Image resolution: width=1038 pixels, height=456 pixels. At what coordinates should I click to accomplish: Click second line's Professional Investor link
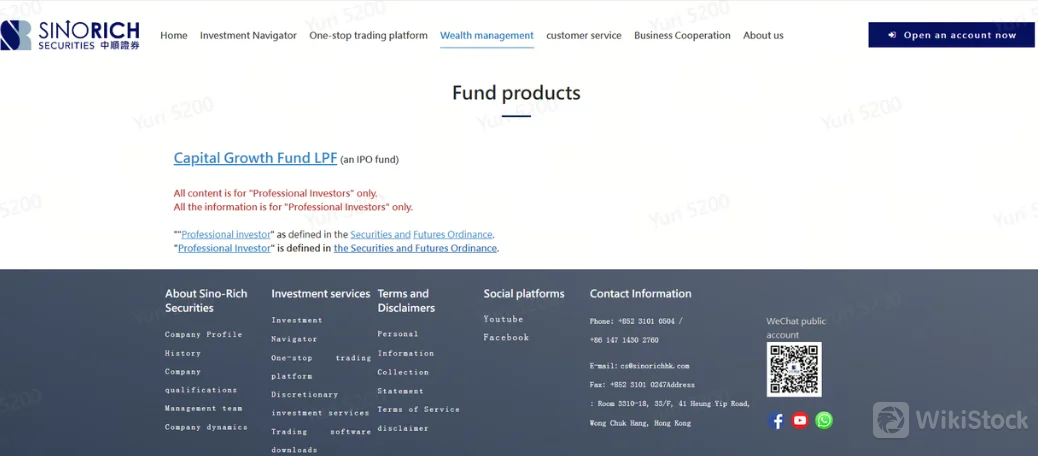coord(224,248)
